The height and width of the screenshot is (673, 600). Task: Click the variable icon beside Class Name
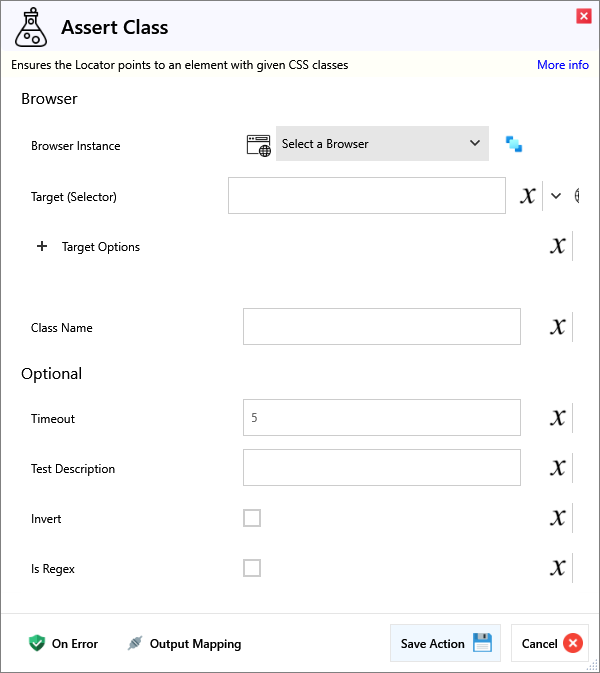click(x=558, y=327)
